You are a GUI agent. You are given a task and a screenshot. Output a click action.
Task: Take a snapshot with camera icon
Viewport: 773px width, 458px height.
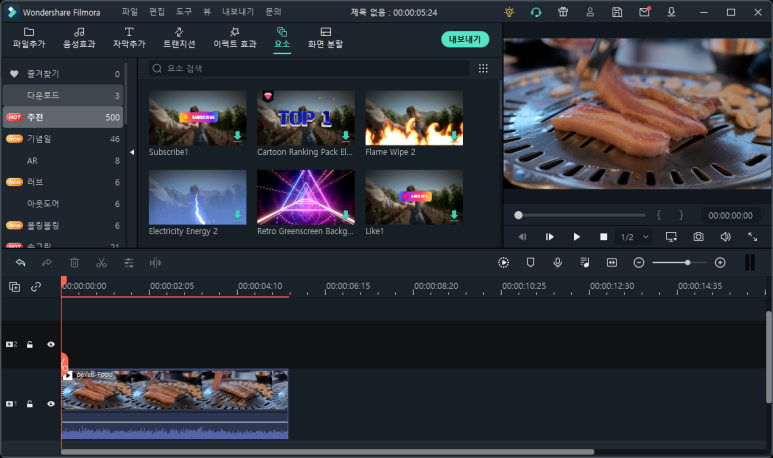tap(699, 237)
